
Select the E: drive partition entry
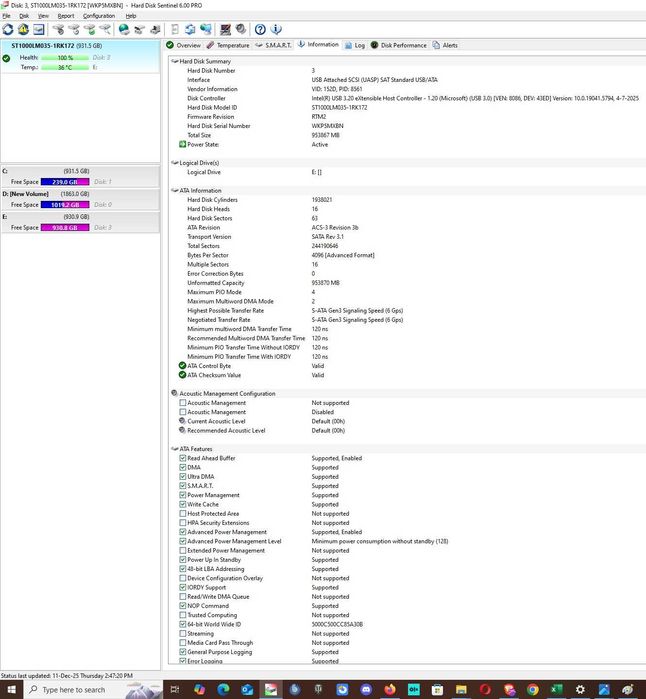point(80,222)
